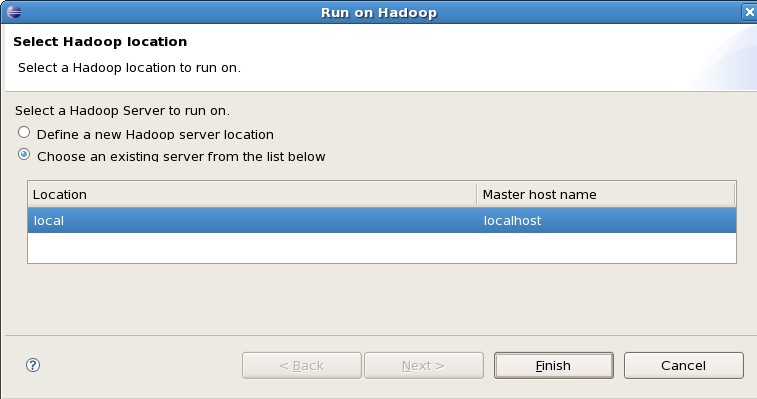Click the disabled Next button
757x399 pixels.
click(423, 366)
